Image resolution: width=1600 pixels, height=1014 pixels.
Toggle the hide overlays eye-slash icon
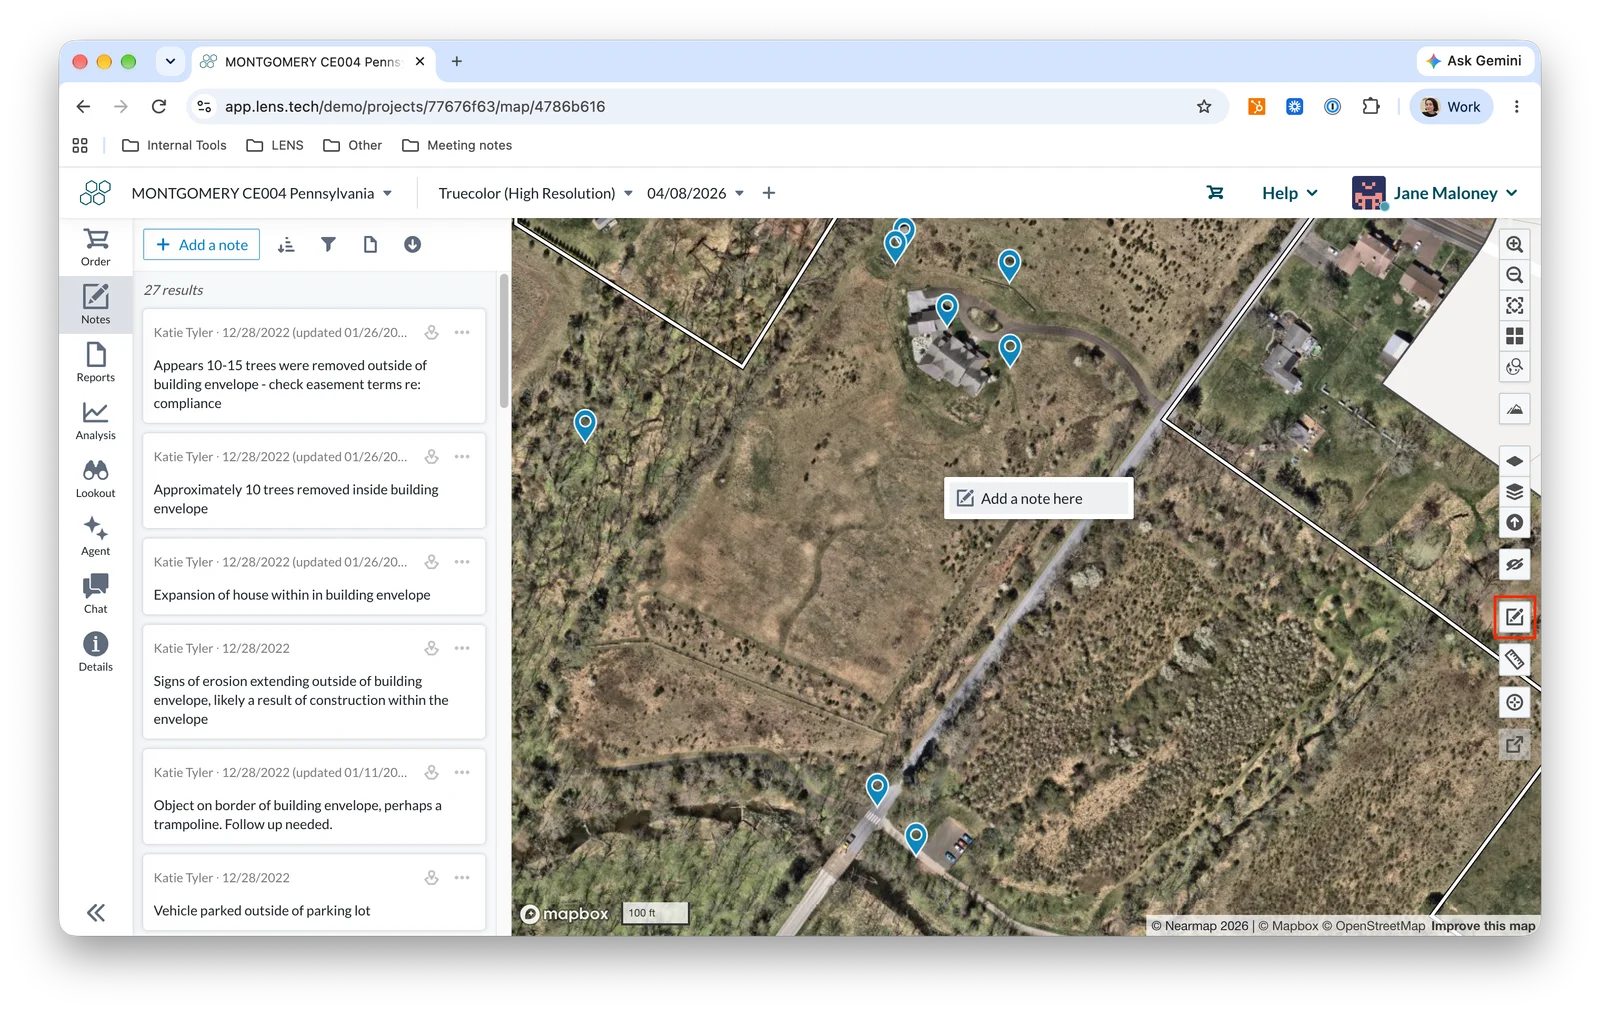point(1515,564)
